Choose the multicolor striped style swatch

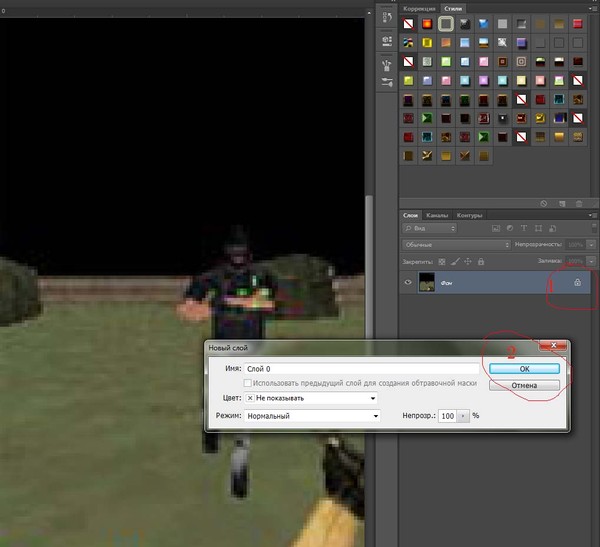(408, 42)
